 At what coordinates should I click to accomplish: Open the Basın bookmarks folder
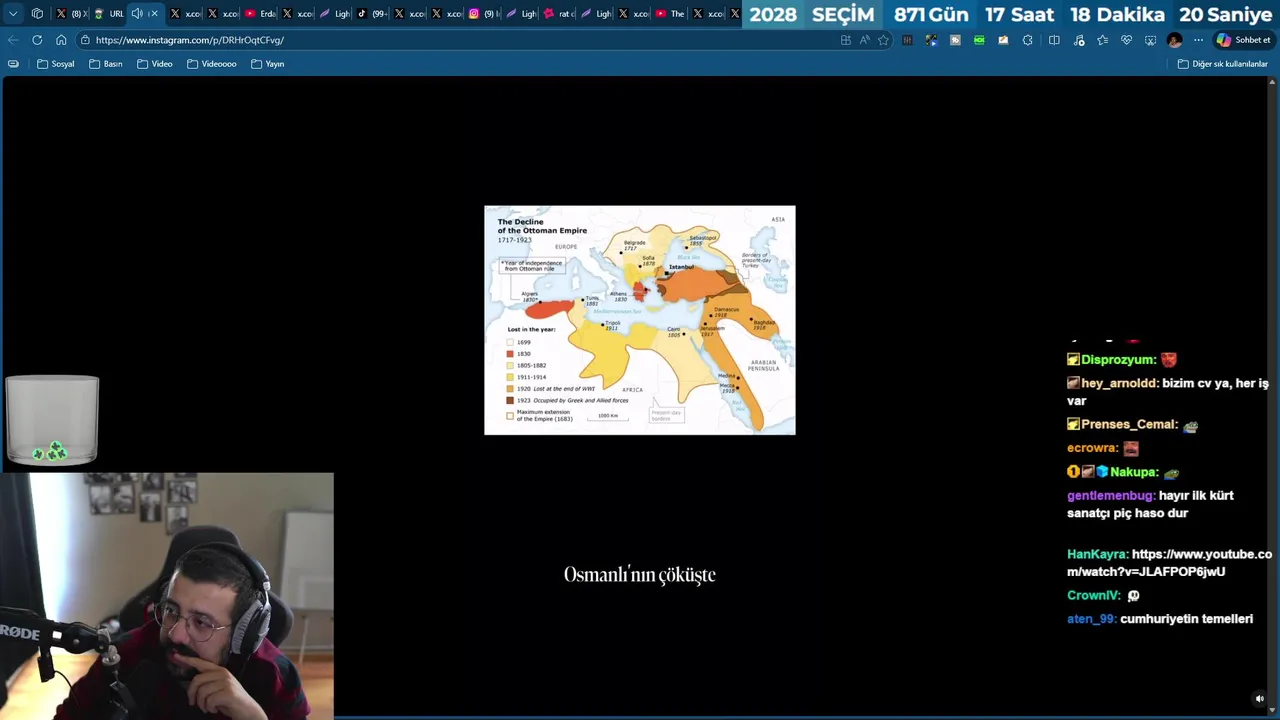pyautogui.click(x=106, y=64)
